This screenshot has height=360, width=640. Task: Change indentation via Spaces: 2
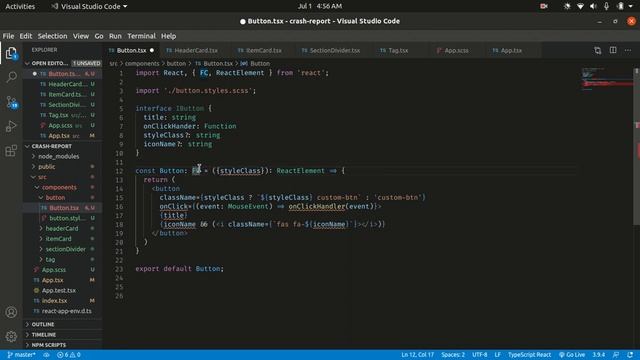(453, 355)
